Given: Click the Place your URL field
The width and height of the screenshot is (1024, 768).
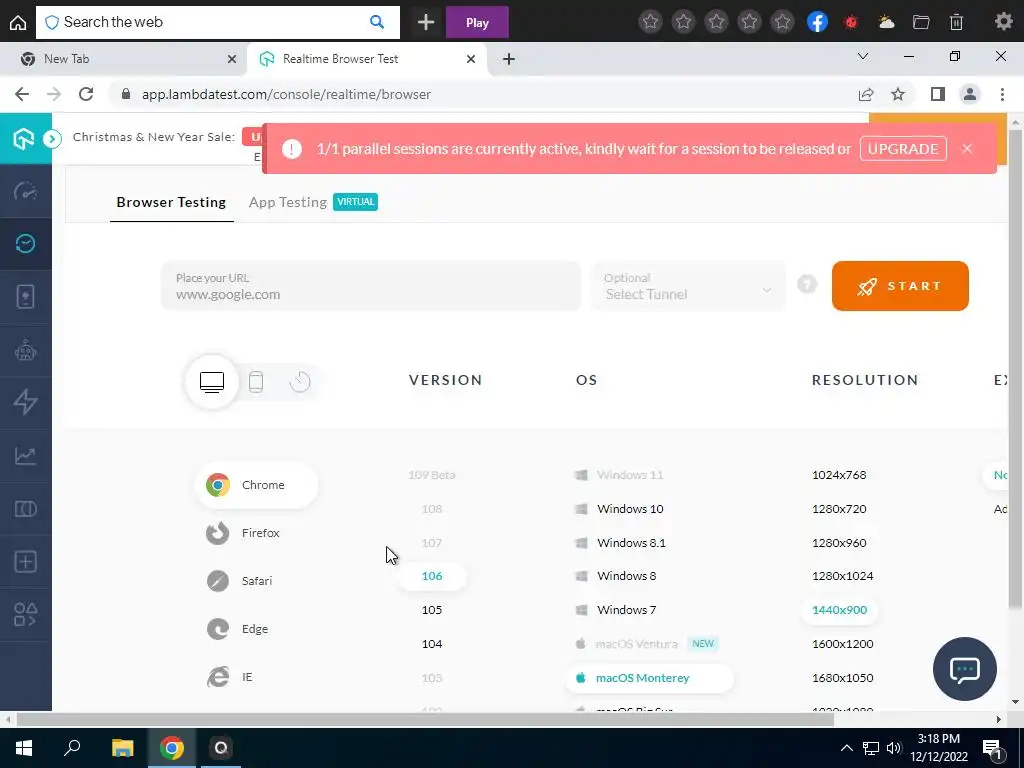Looking at the screenshot, I should tap(371, 286).
